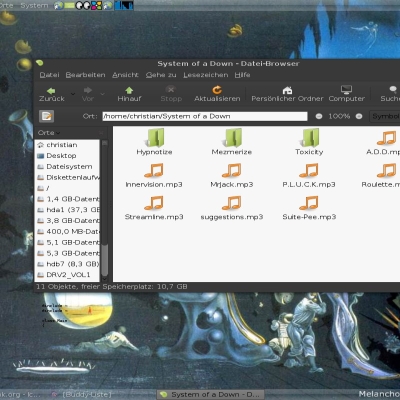
Task: Zoom out with the minus button
Action: pos(319,116)
